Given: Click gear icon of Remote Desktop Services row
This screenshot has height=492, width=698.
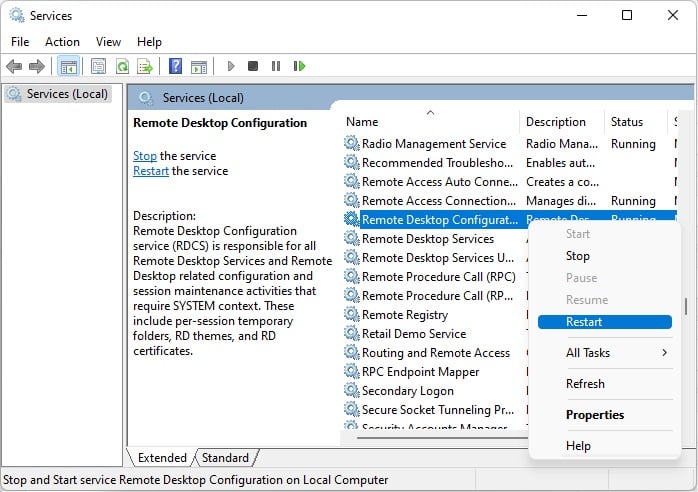Looking at the screenshot, I should pyautogui.click(x=352, y=239).
